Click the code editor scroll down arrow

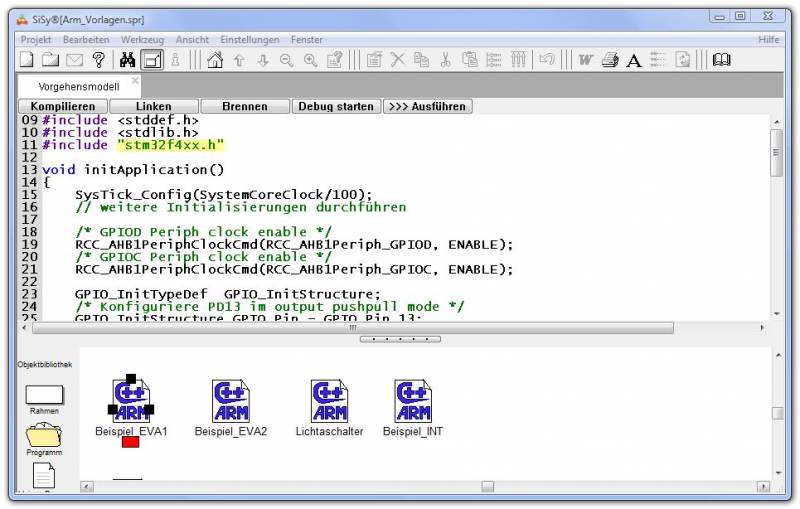coord(776,314)
